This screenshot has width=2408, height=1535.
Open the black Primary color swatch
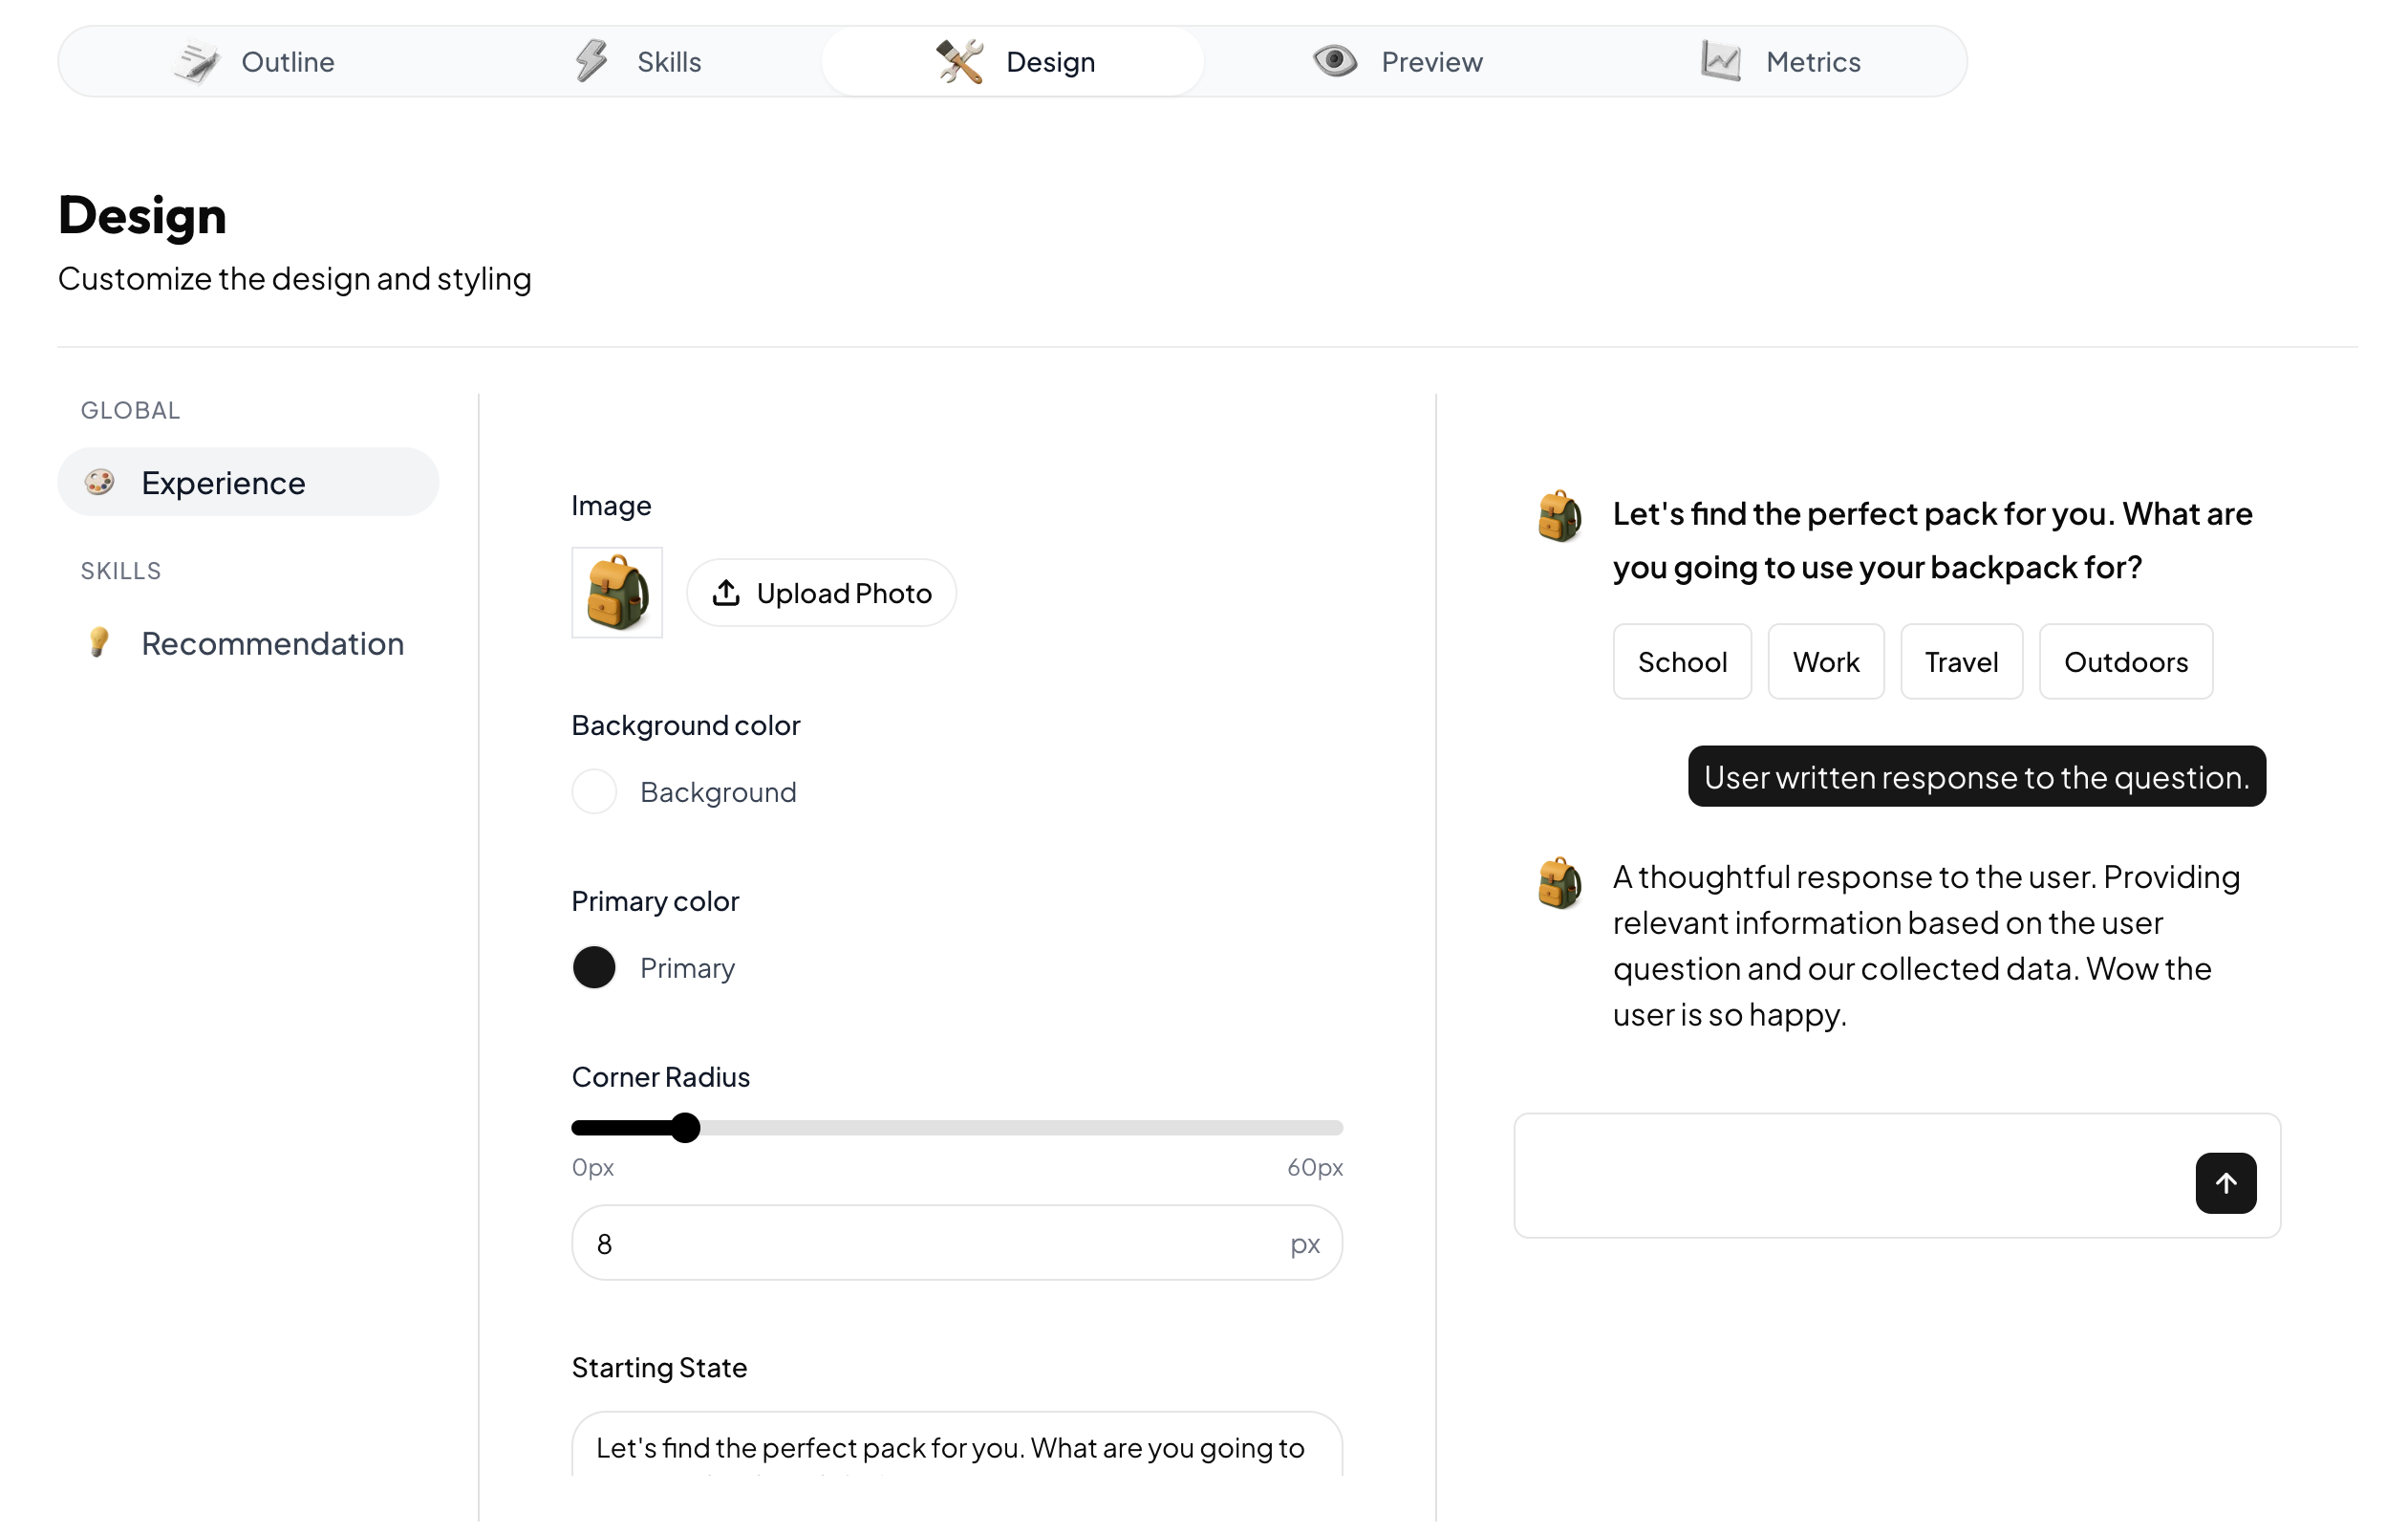[x=594, y=968]
